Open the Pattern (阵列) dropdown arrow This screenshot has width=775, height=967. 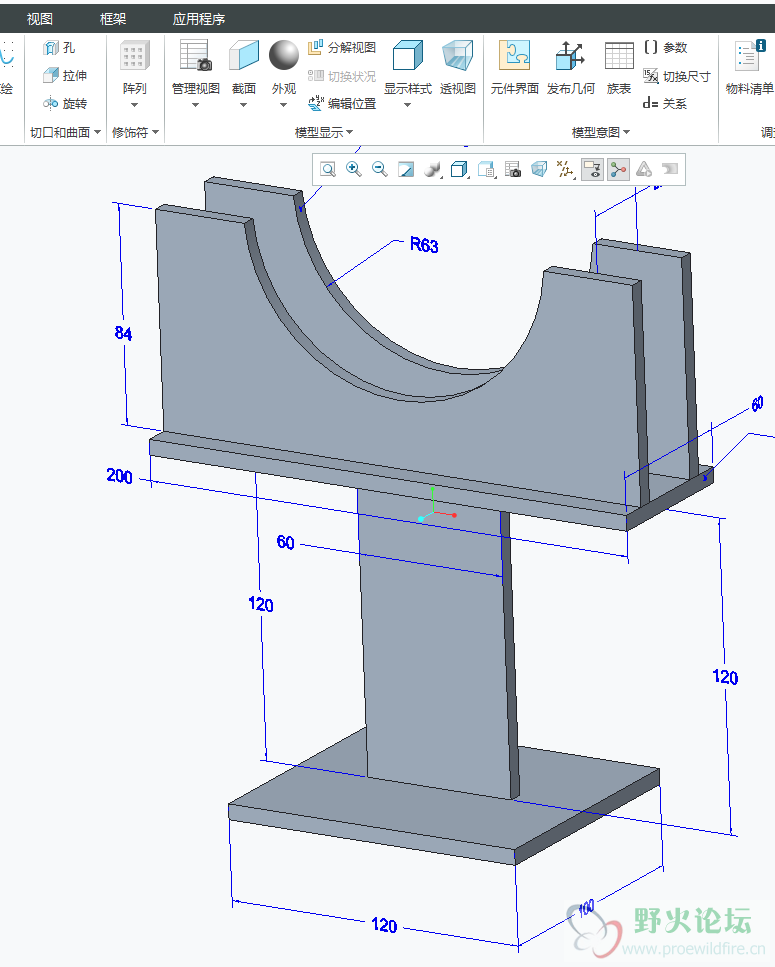tap(134, 105)
